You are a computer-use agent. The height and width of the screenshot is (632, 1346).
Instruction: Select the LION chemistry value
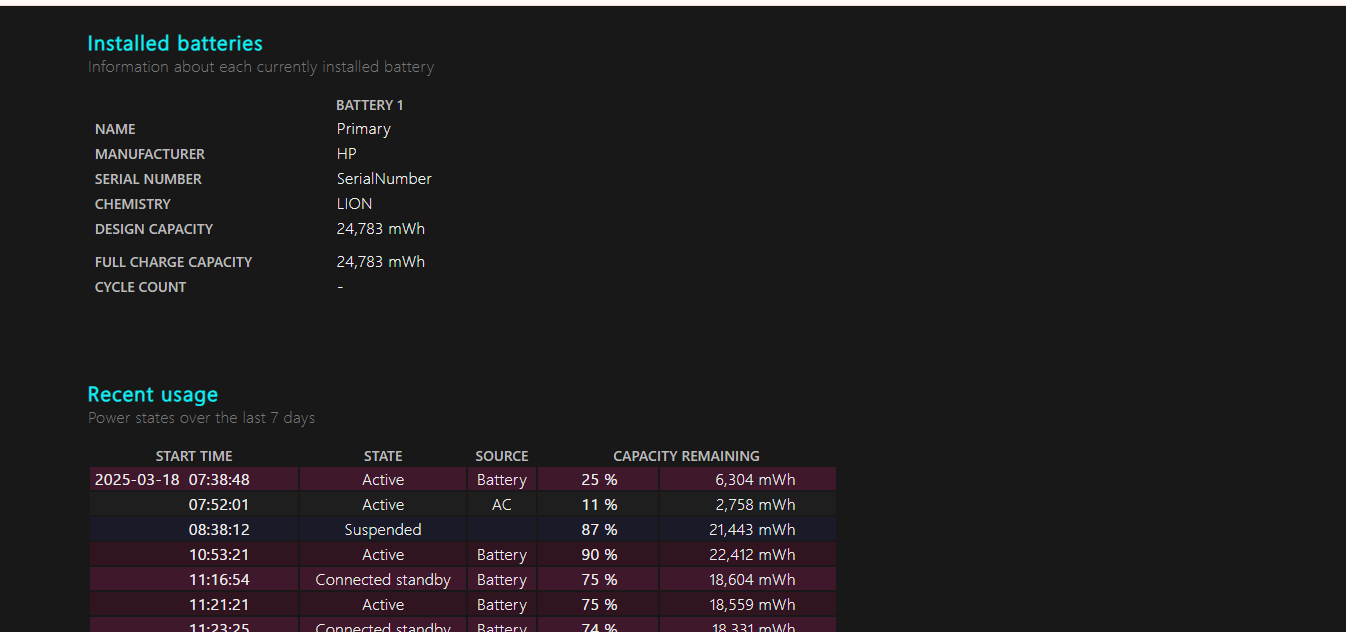tap(354, 204)
